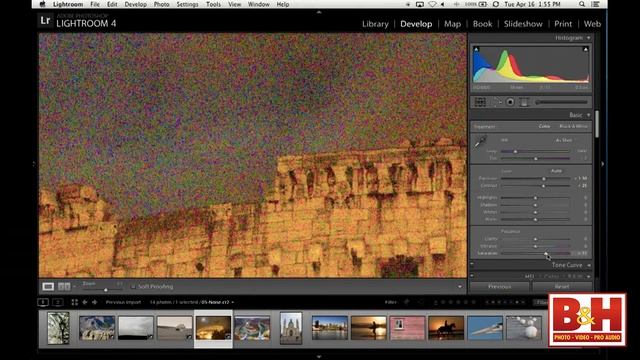The width and height of the screenshot is (640, 360).
Task: Switch to Loupe view mode button
Action: (48, 287)
